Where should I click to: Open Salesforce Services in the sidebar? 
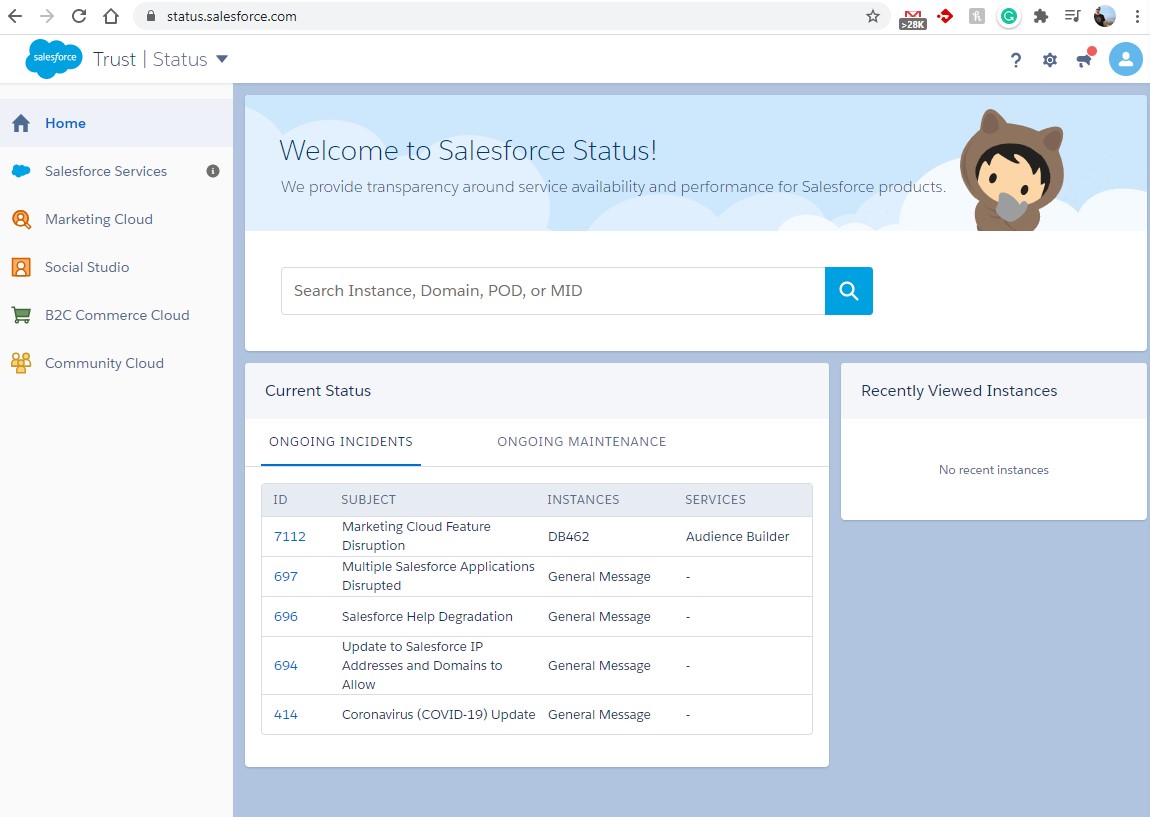[x=106, y=171]
